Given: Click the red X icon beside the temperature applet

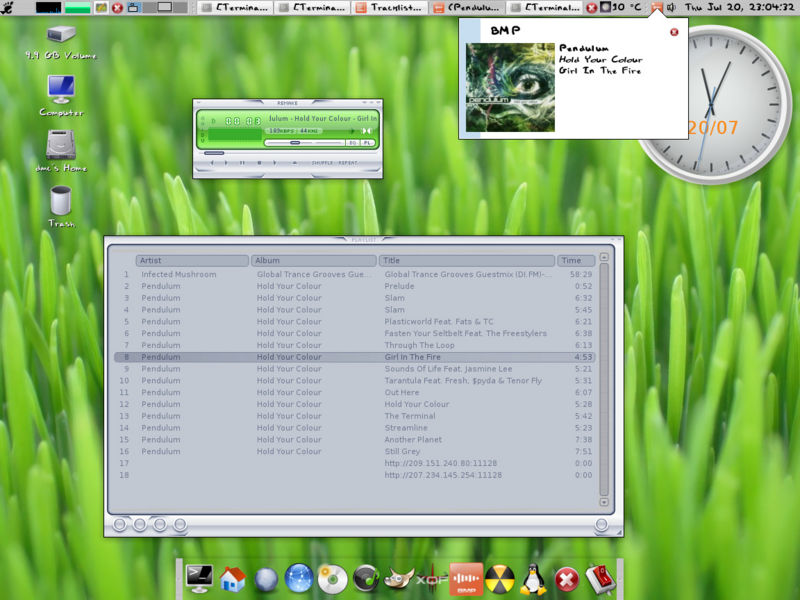Looking at the screenshot, I should coord(591,8).
